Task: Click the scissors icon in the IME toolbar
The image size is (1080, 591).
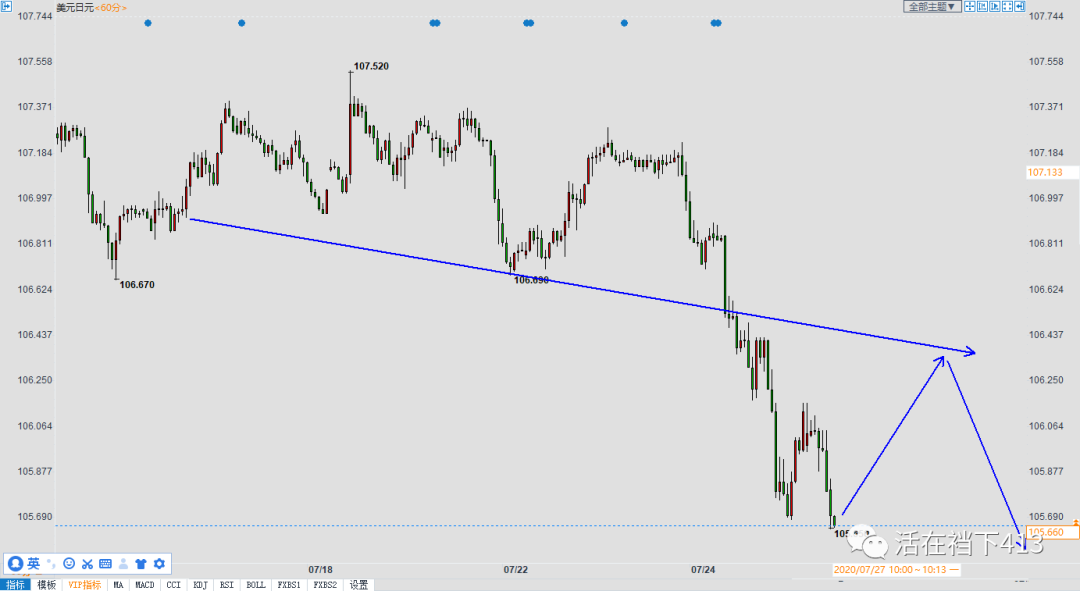Action: pyautogui.click(x=87, y=564)
